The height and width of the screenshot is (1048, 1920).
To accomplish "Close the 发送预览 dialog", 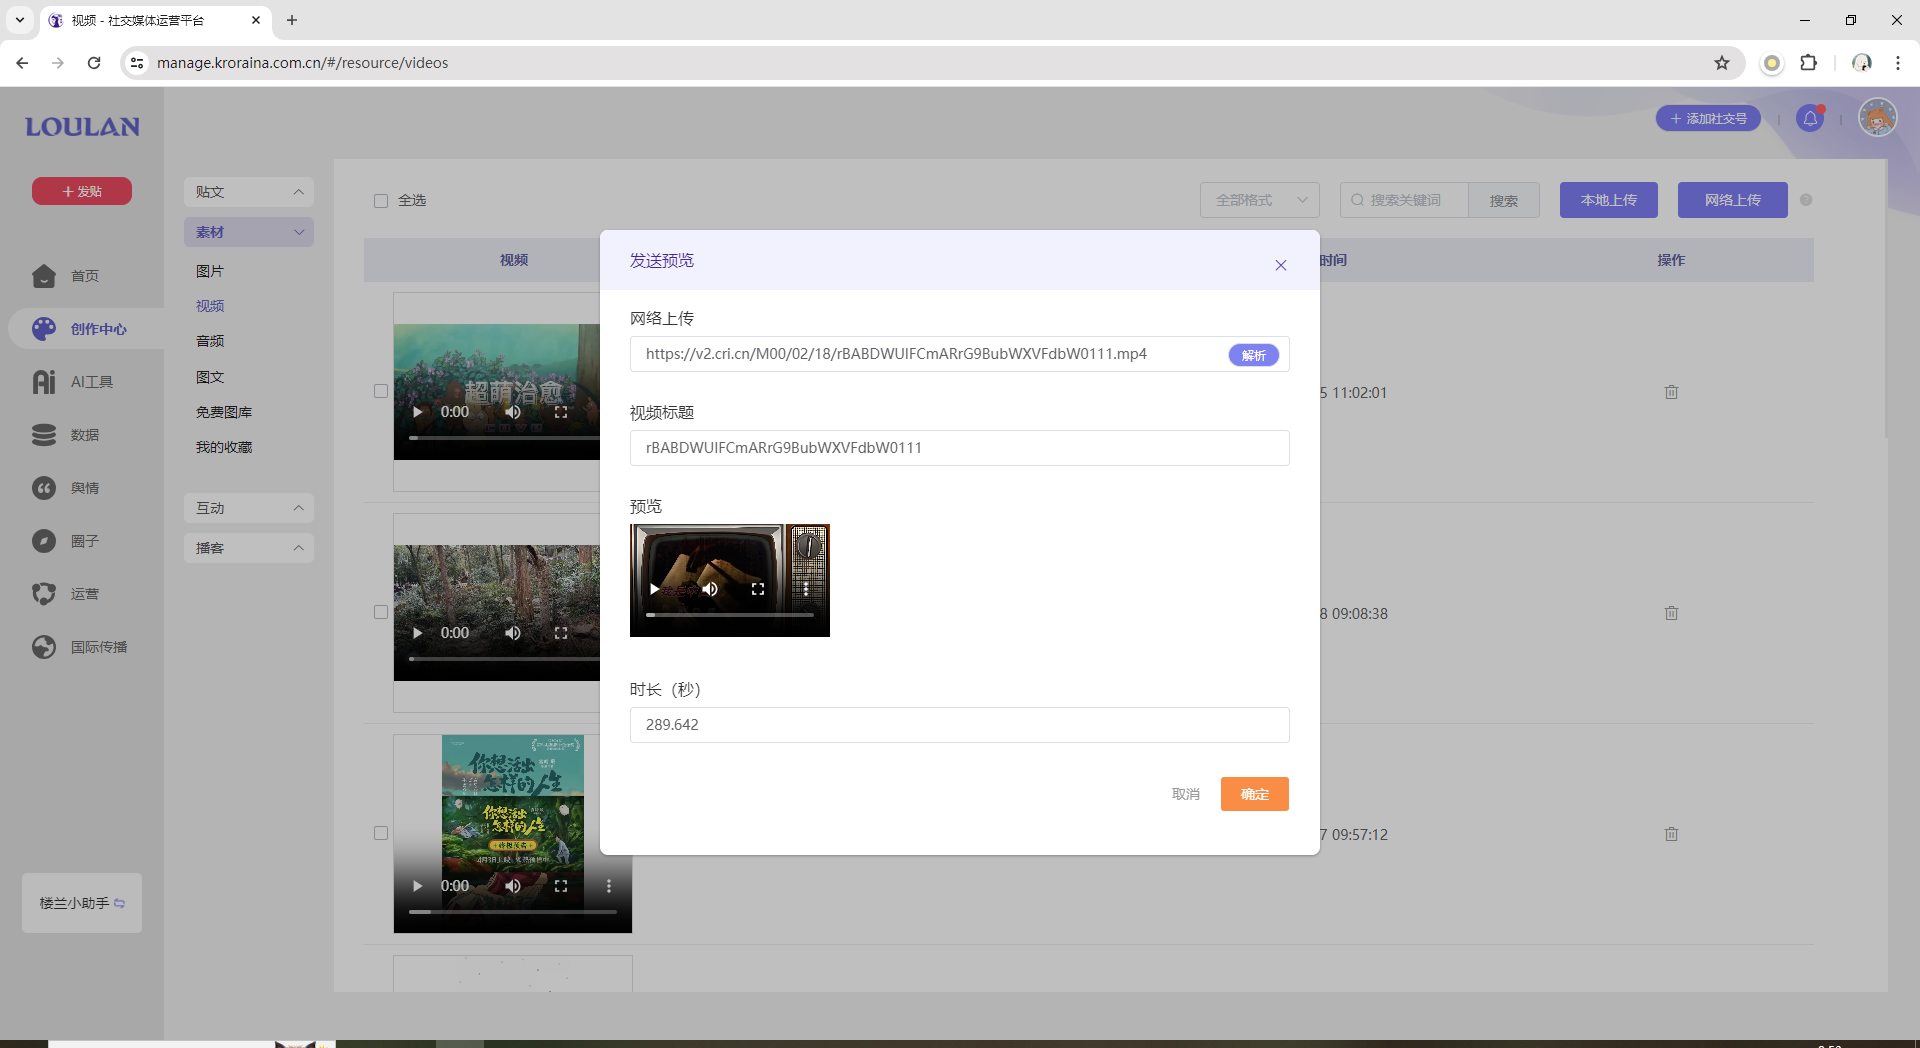I will 1280,265.
